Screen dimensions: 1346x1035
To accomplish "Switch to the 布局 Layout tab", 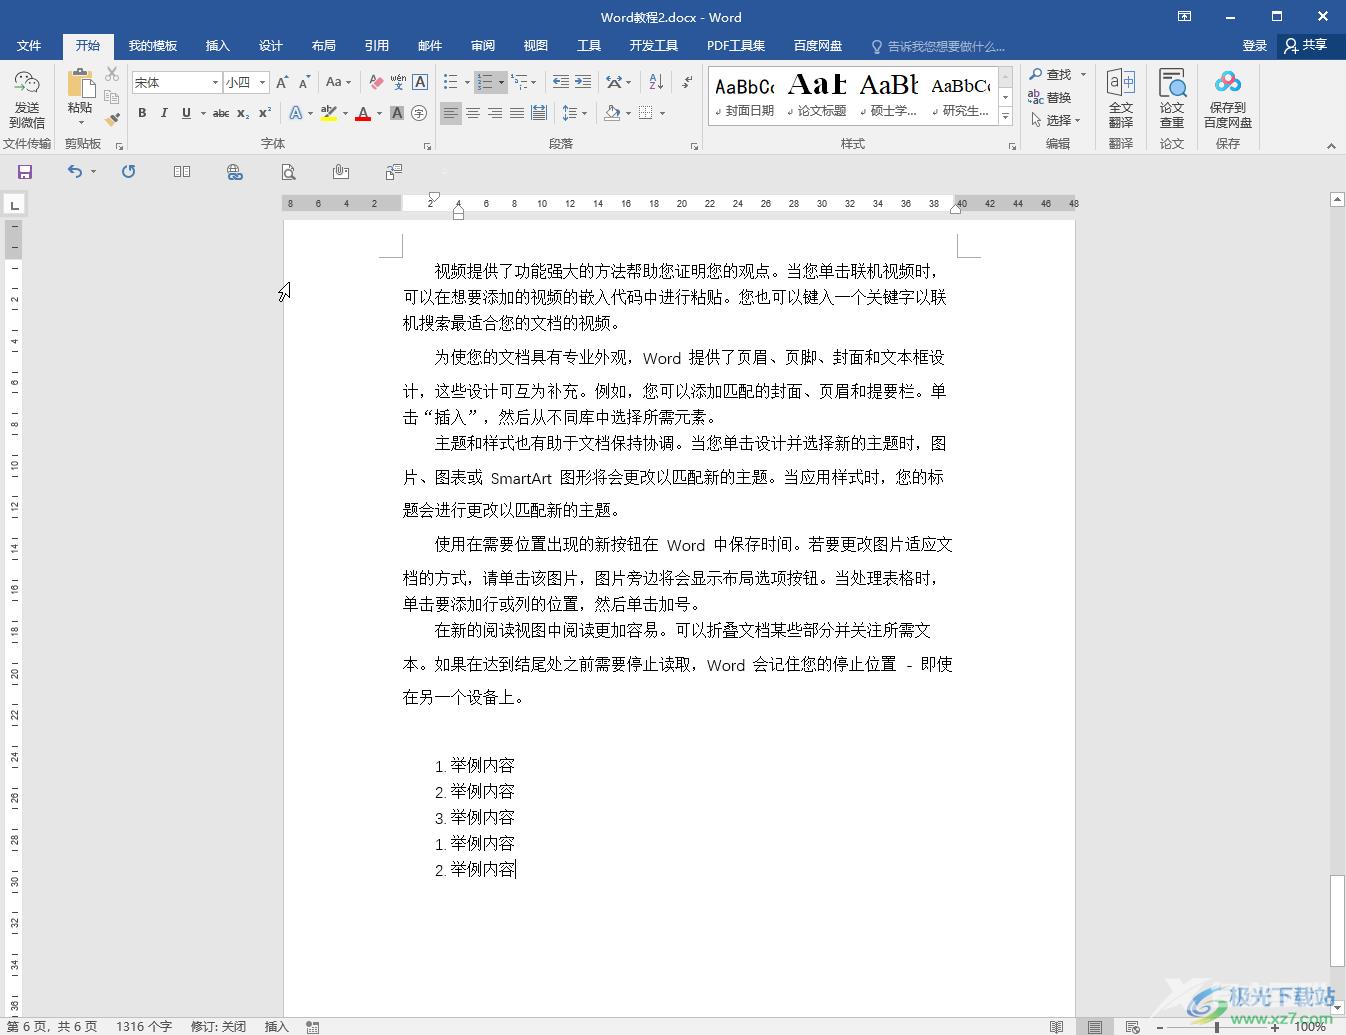I will click(323, 46).
